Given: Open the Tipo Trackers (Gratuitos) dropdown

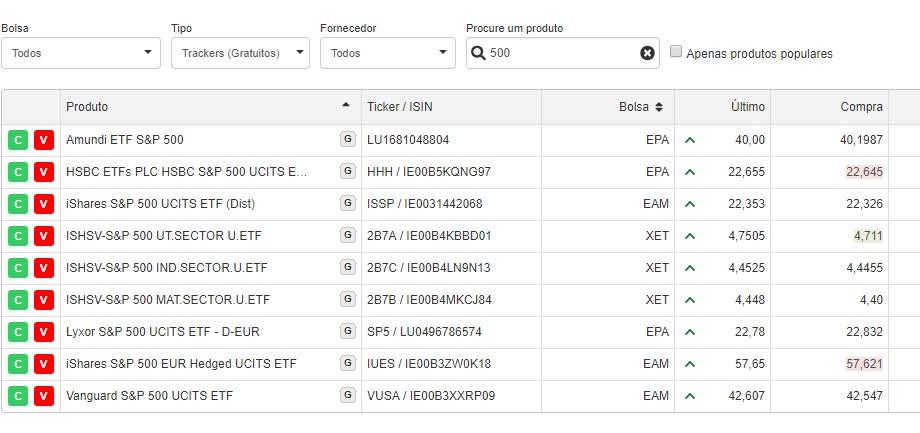Looking at the screenshot, I should click(240, 53).
